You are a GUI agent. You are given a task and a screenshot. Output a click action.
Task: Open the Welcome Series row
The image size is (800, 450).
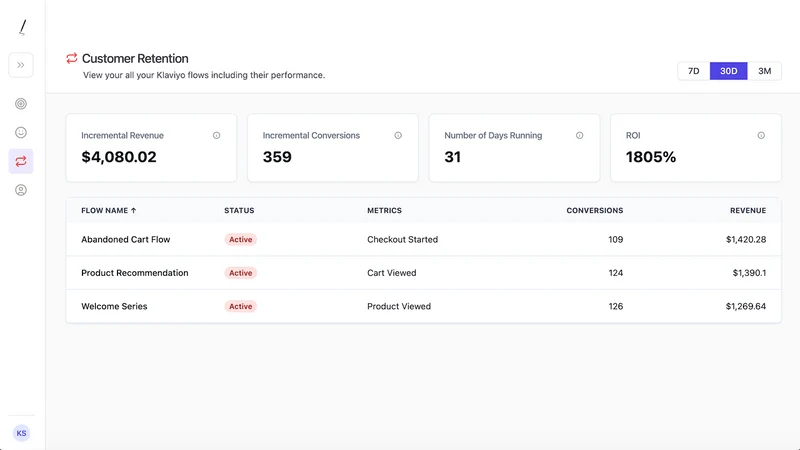[x=423, y=306]
